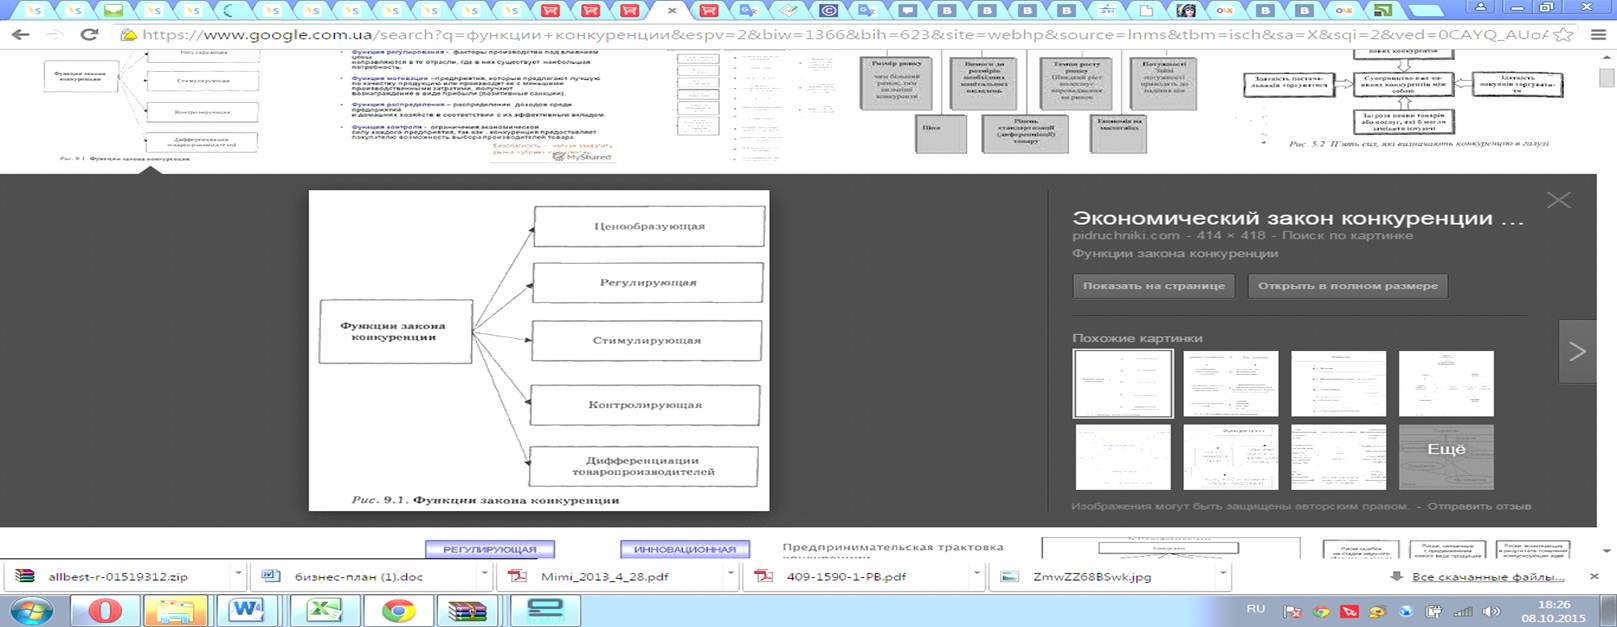Open the 'РЕГУЛИРУЮЩАЯ' image result below
The image size is (1617, 627).
tap(490, 549)
